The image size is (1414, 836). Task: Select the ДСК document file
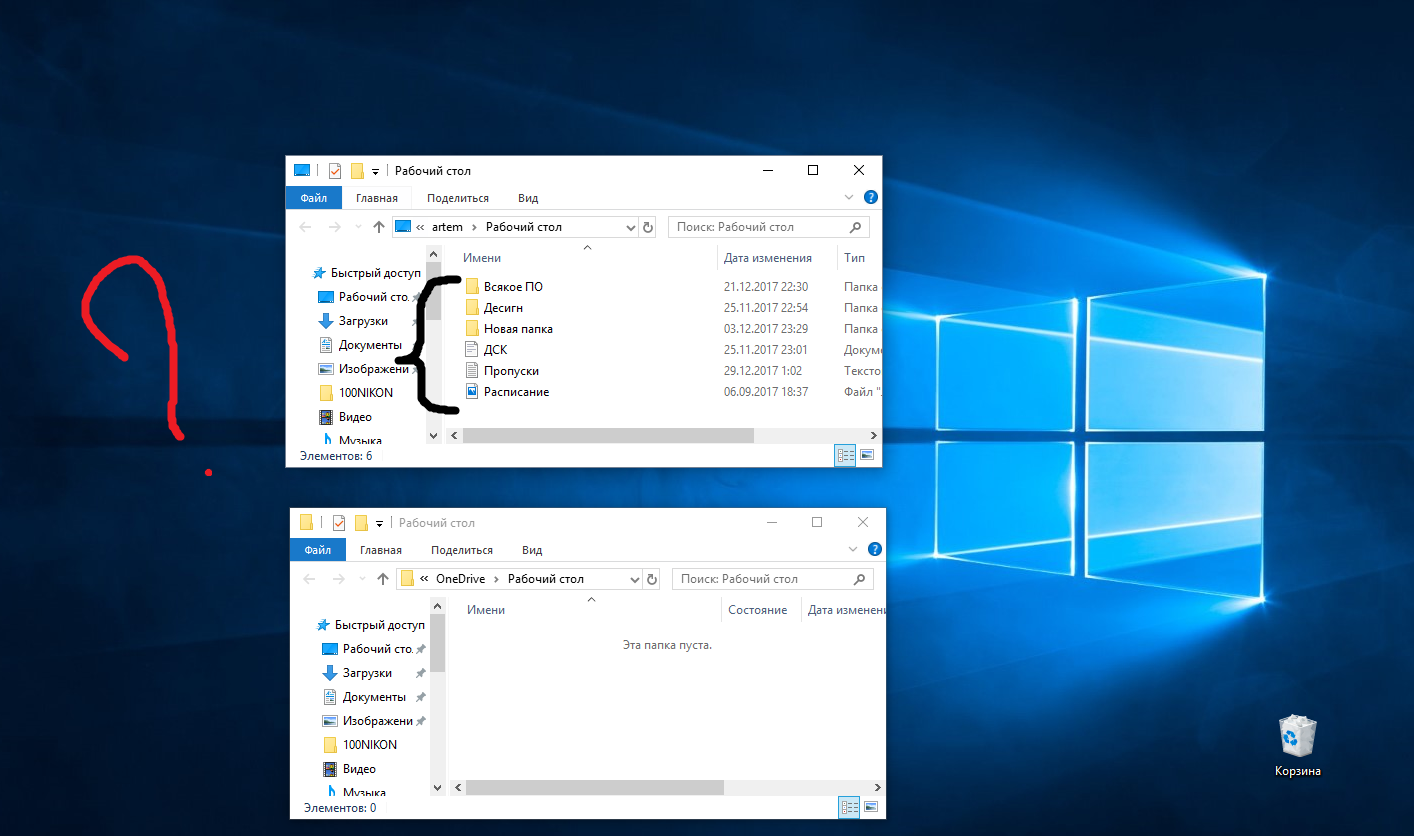click(x=496, y=350)
